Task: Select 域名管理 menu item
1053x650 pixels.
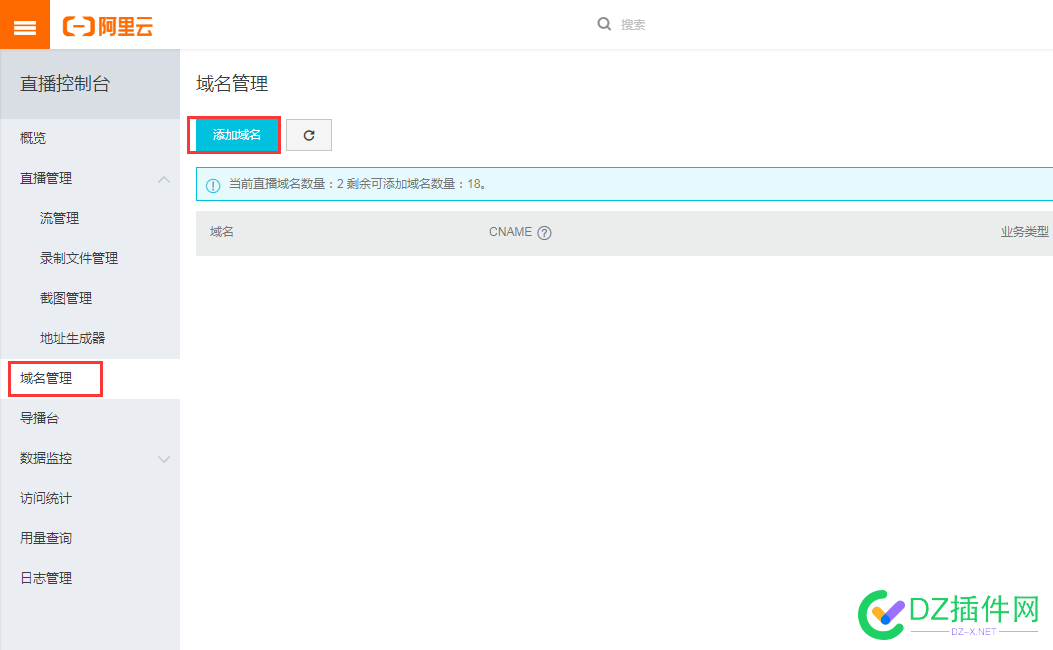Action: [46, 379]
